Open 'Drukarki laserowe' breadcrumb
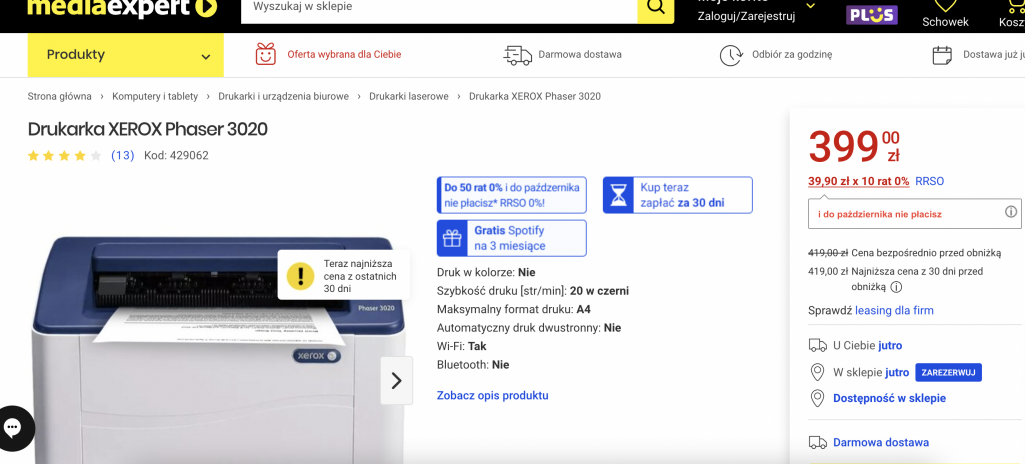 tap(409, 97)
